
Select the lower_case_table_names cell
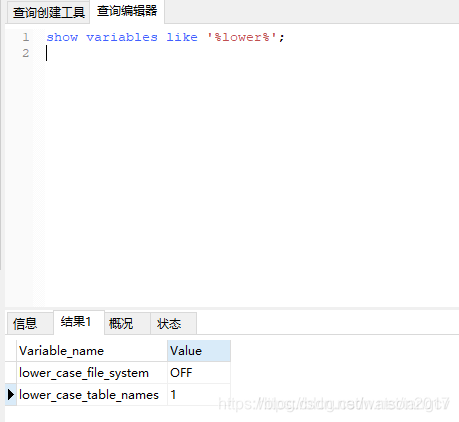point(92,395)
